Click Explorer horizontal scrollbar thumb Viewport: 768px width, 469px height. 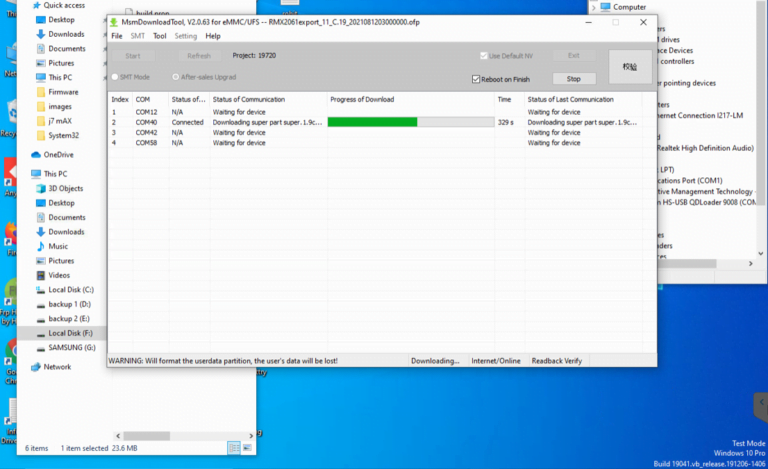coord(146,436)
